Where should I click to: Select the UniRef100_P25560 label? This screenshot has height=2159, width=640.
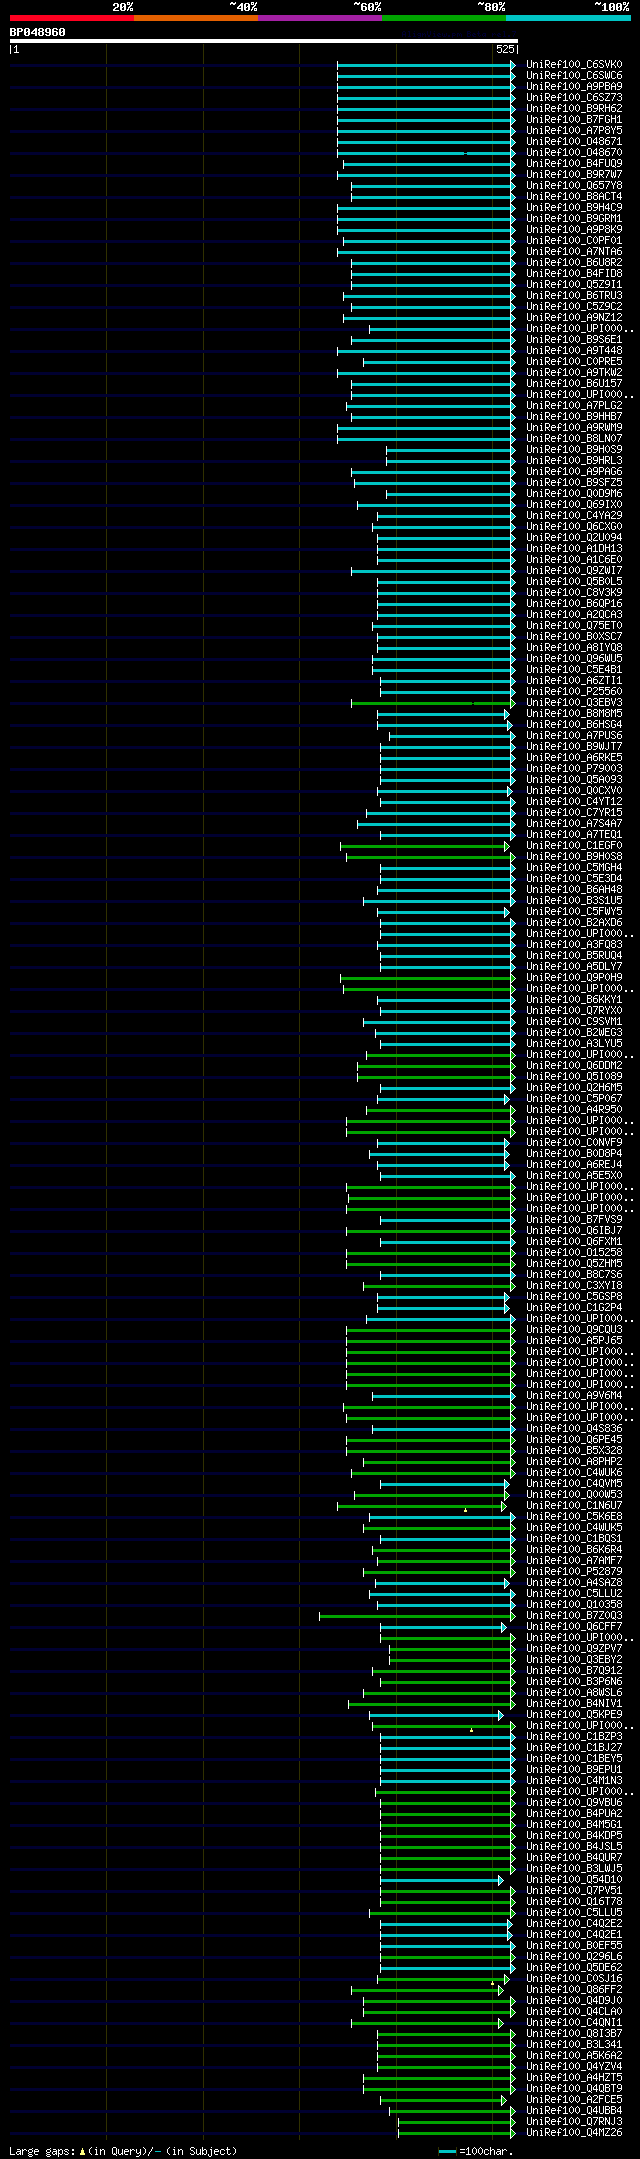[574, 692]
